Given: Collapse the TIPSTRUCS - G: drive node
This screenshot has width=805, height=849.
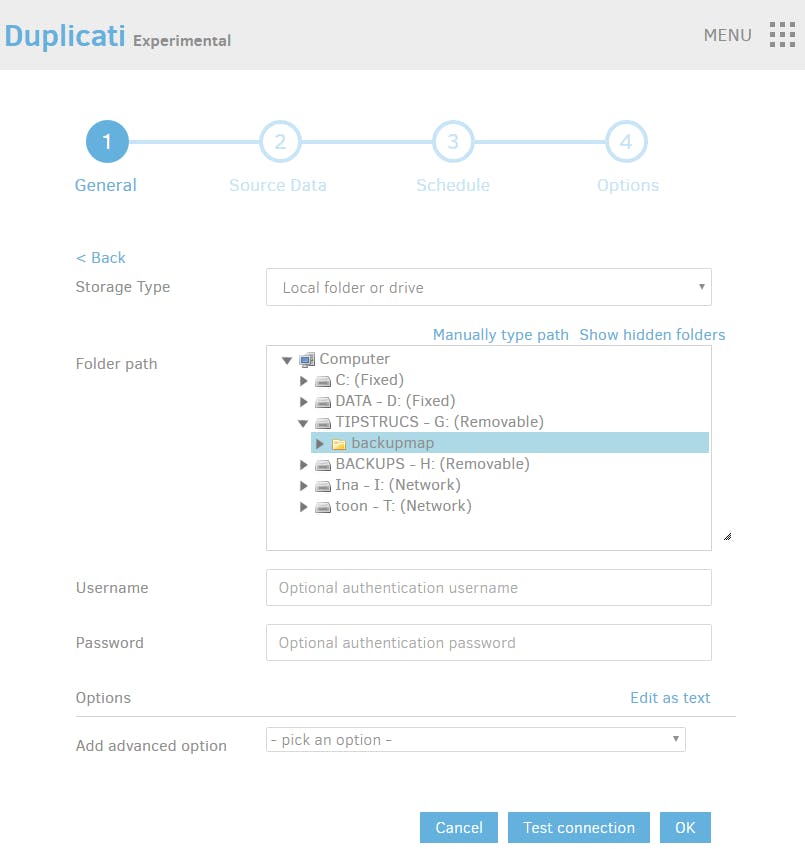Looking at the screenshot, I should pyautogui.click(x=303, y=423).
